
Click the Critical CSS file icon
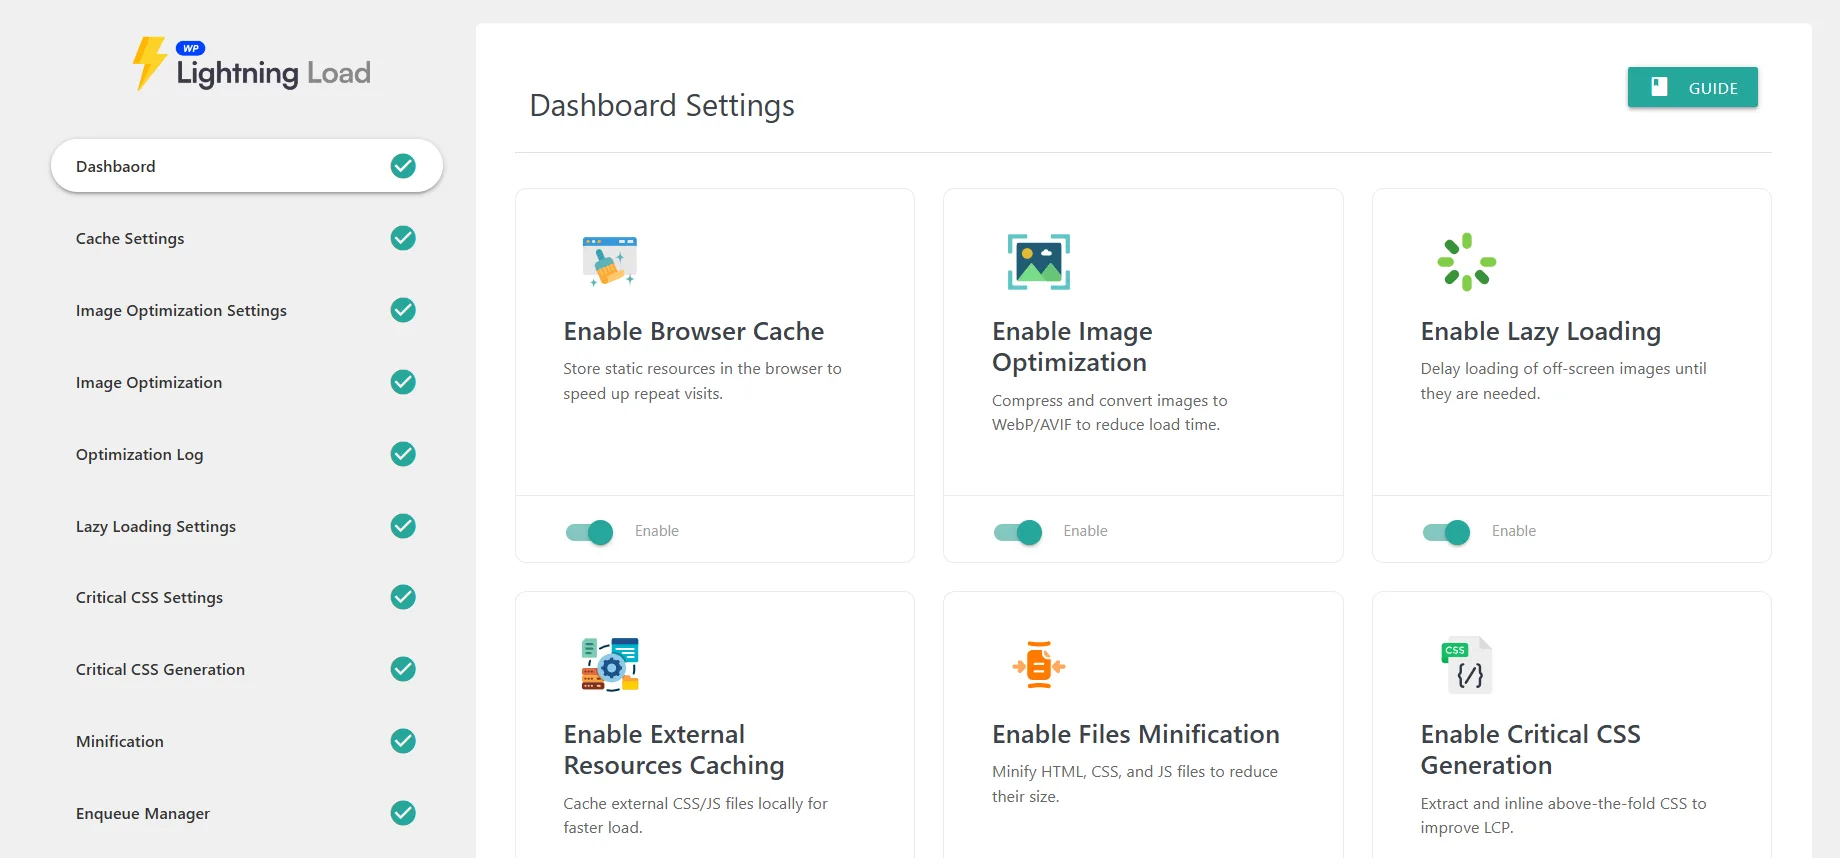point(1466,665)
